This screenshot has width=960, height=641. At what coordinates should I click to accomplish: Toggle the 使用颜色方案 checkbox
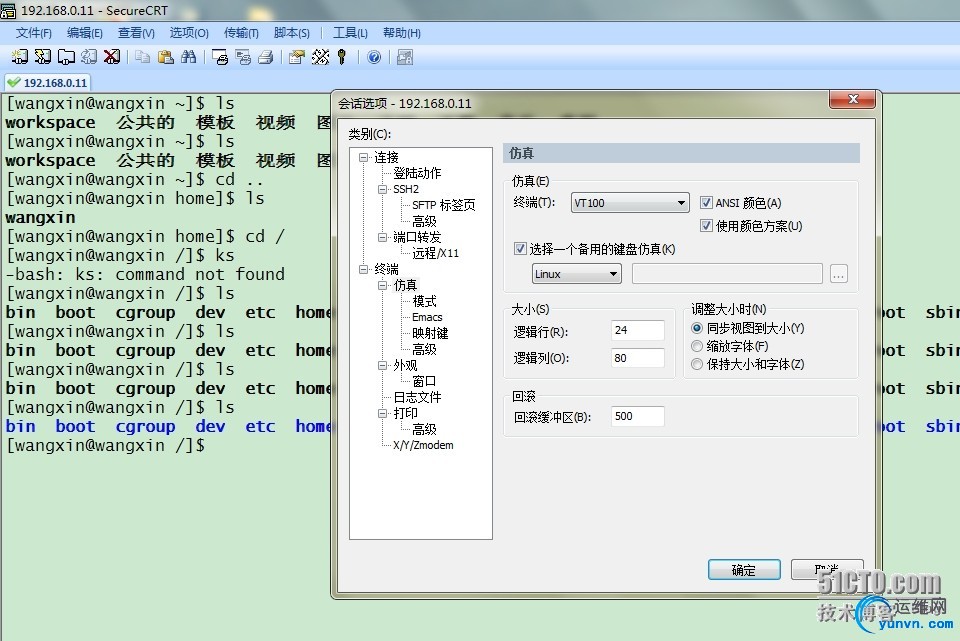[x=706, y=226]
